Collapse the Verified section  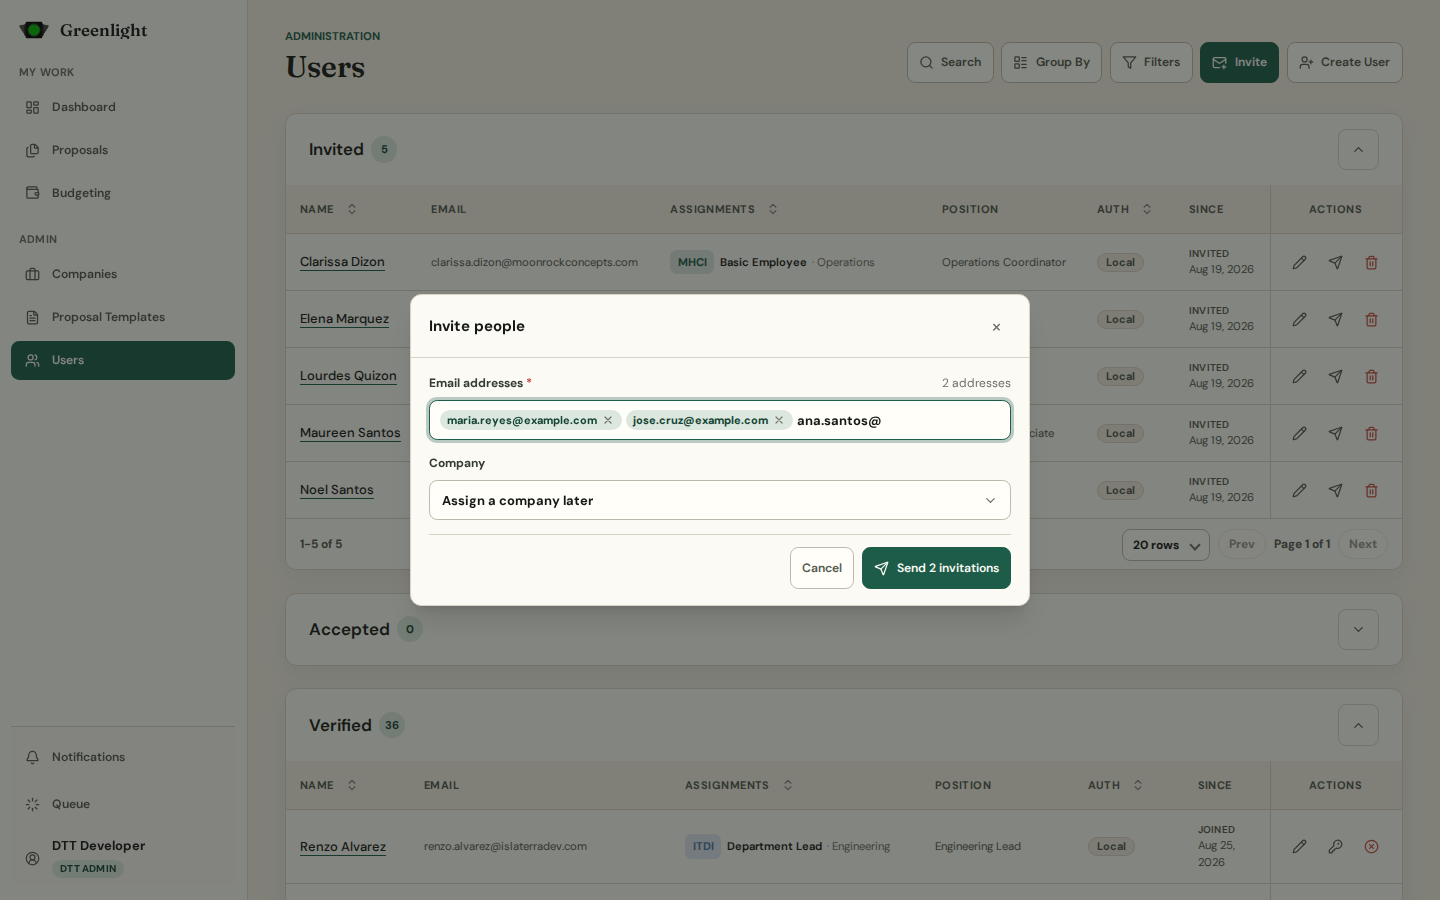[1358, 726]
